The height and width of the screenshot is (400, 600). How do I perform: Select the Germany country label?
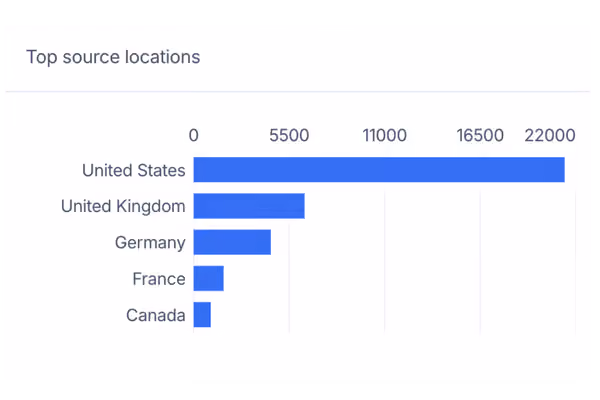tap(150, 243)
